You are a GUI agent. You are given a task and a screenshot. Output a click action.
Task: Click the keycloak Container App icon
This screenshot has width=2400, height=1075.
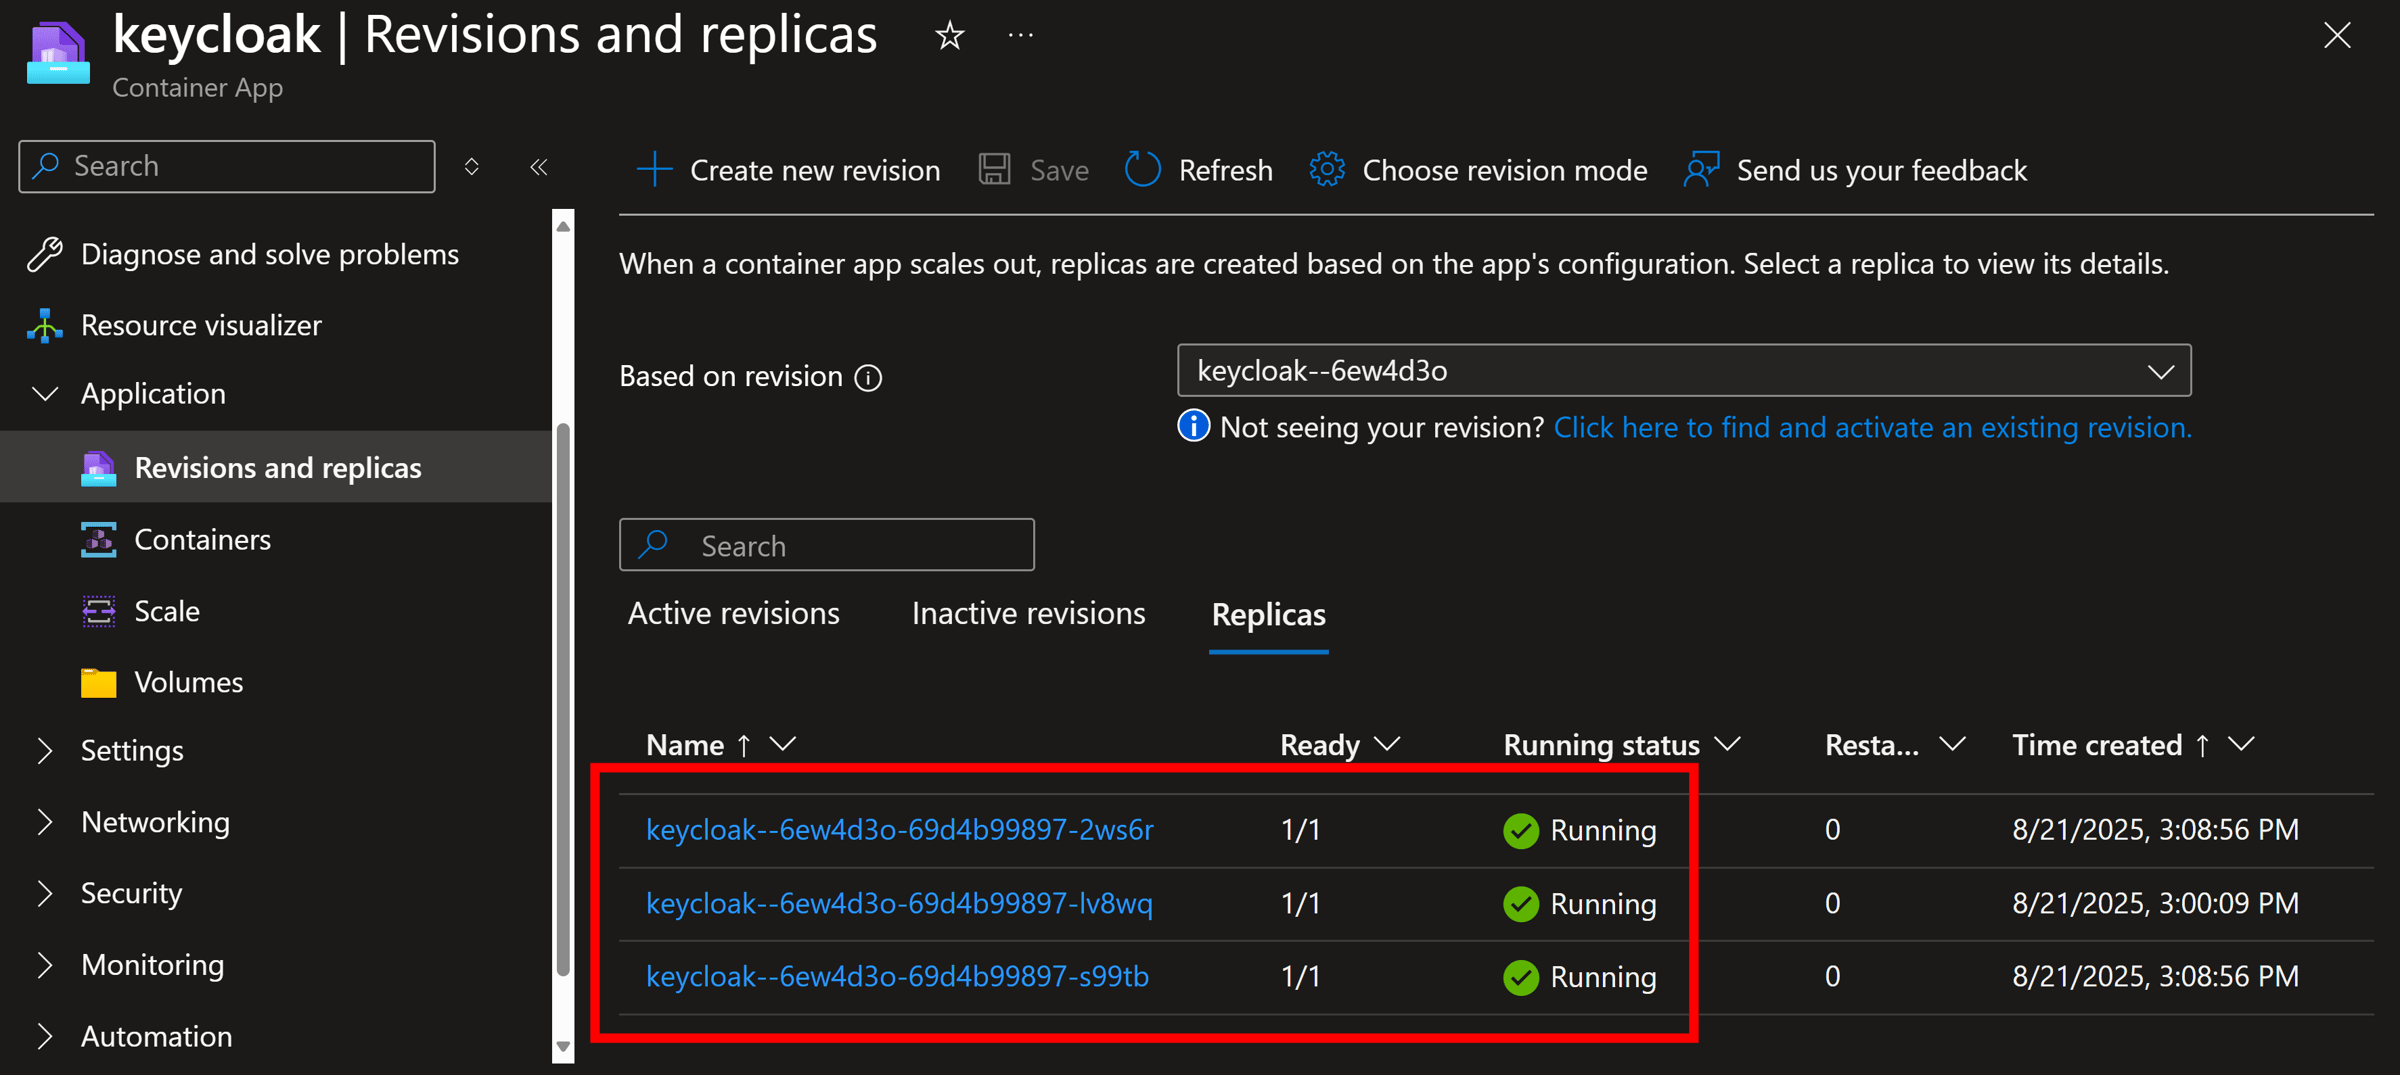click(58, 54)
